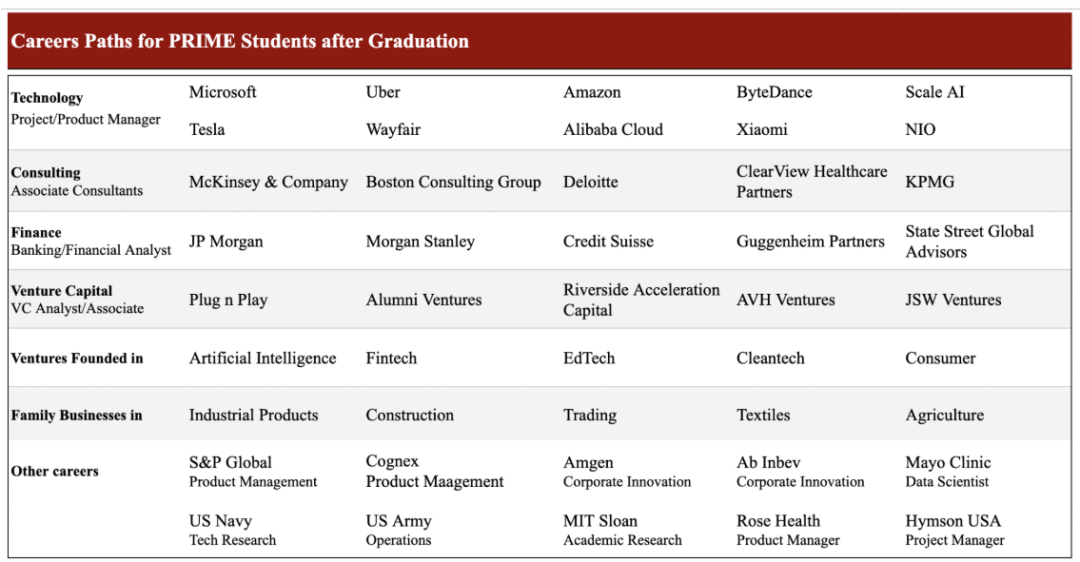Screen dimensions: 1080x562
Task: Select McKinsey & Company in Consulting row
Action: (268, 182)
